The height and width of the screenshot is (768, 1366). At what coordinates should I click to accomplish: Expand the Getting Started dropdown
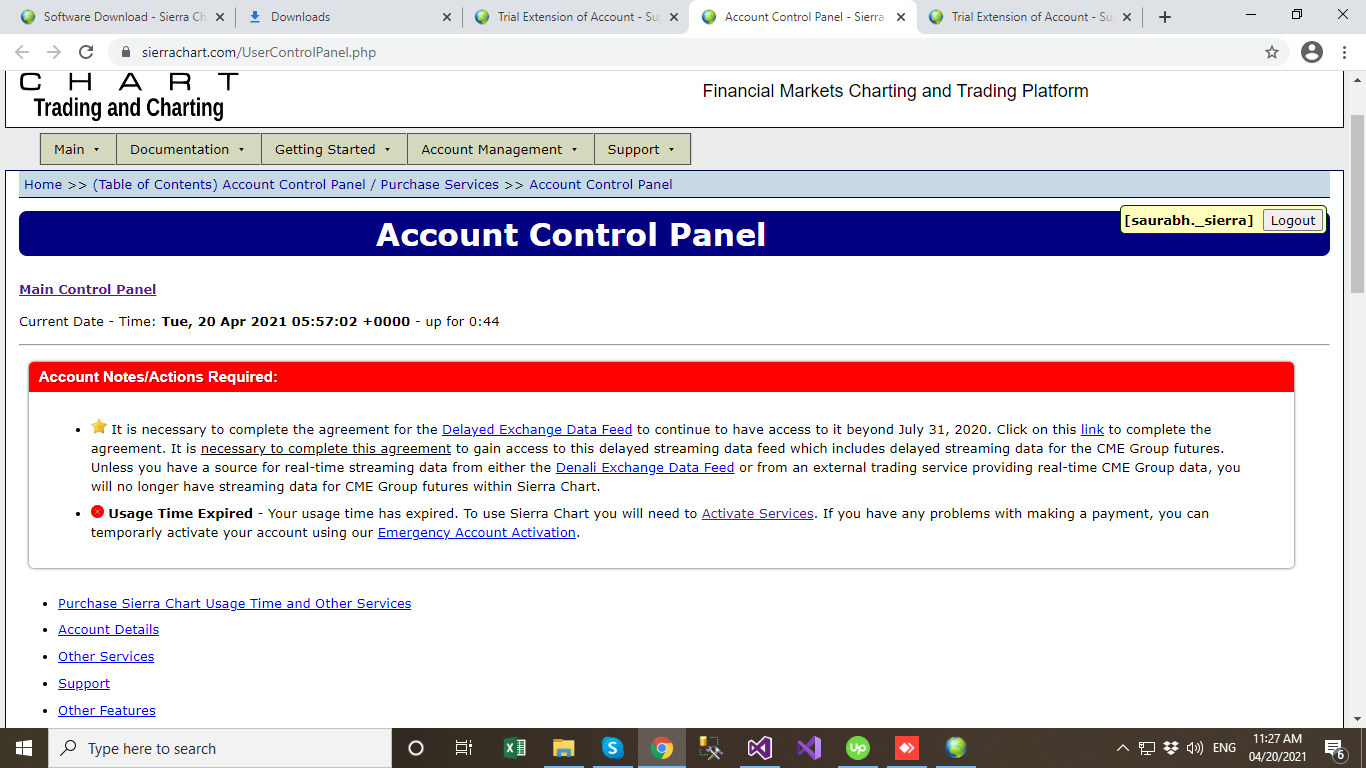(x=333, y=149)
